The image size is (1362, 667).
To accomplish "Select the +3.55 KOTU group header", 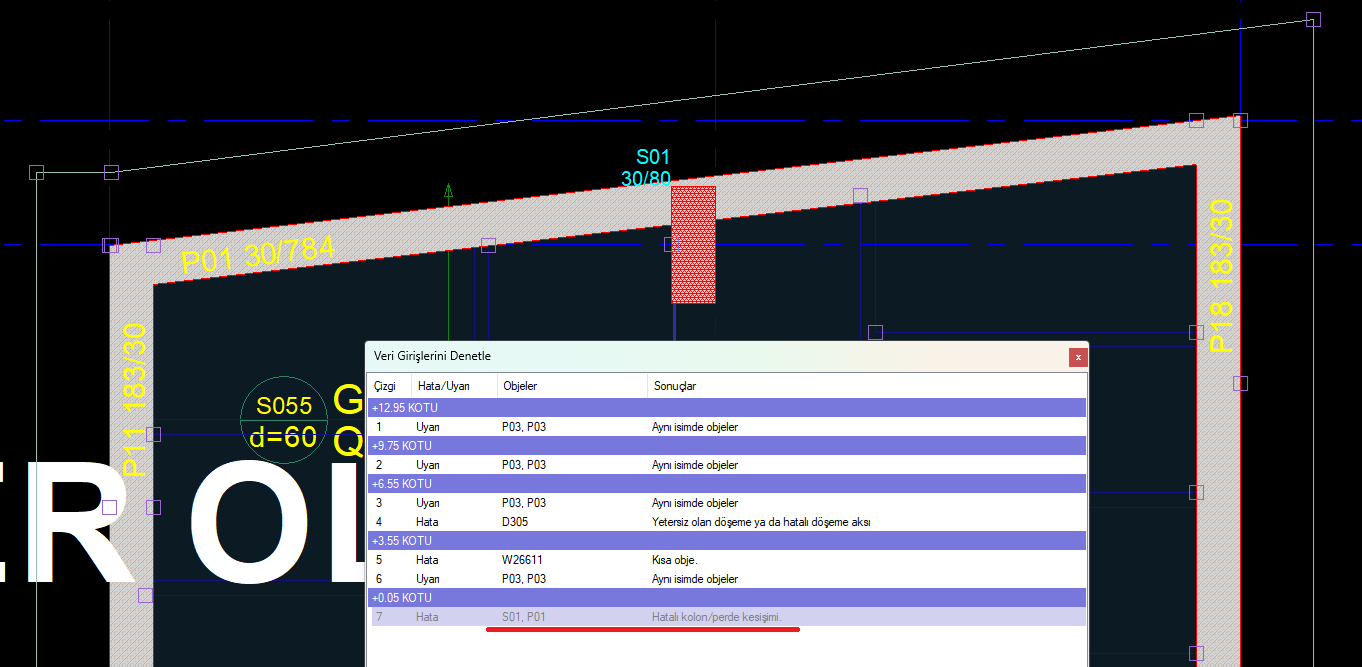I will tap(727, 541).
